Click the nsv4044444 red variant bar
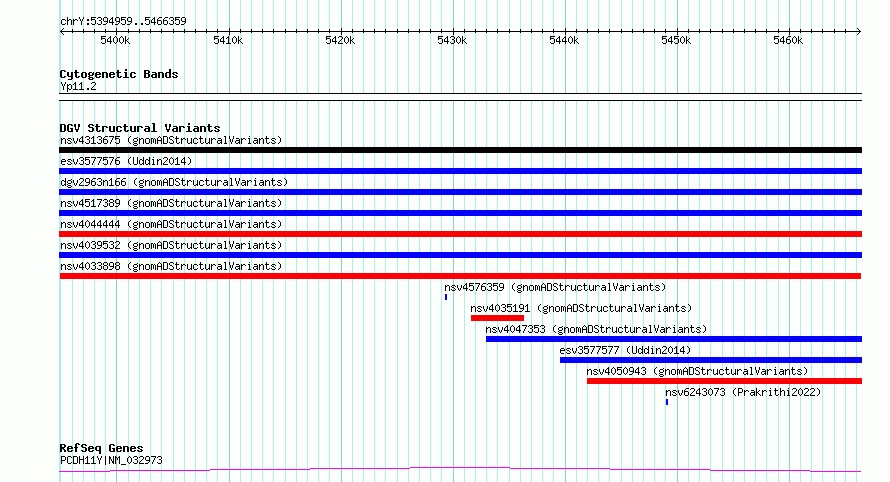The width and height of the screenshot is (890, 482). [x=460, y=234]
